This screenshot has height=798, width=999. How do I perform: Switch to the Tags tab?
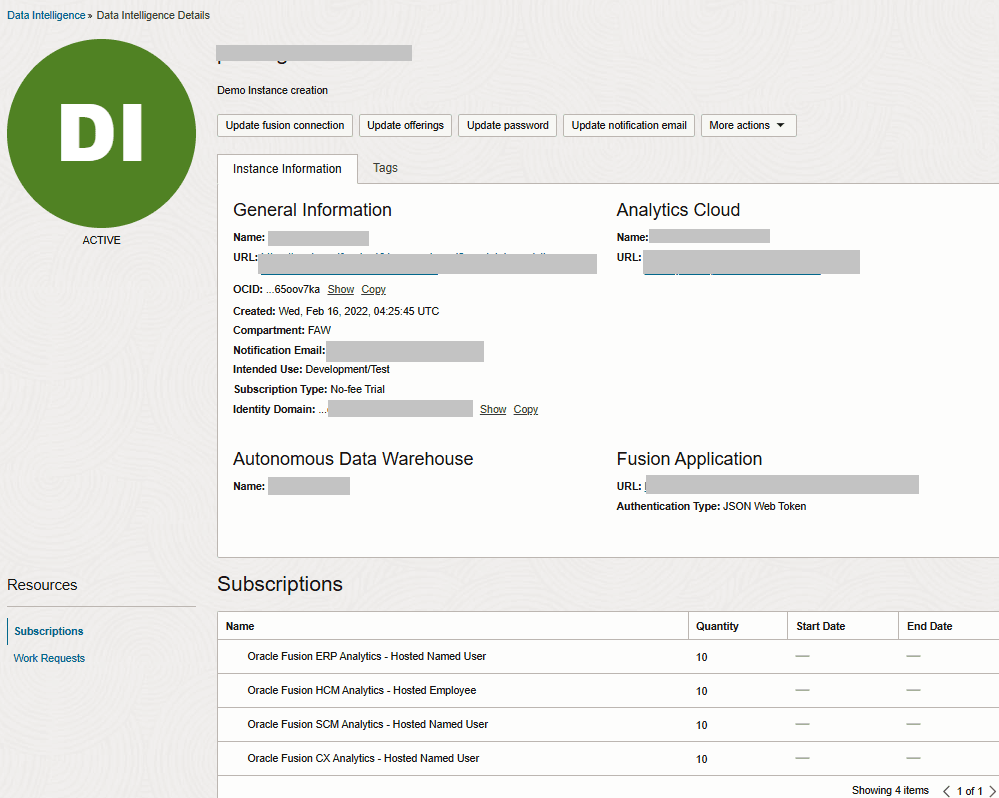point(385,168)
